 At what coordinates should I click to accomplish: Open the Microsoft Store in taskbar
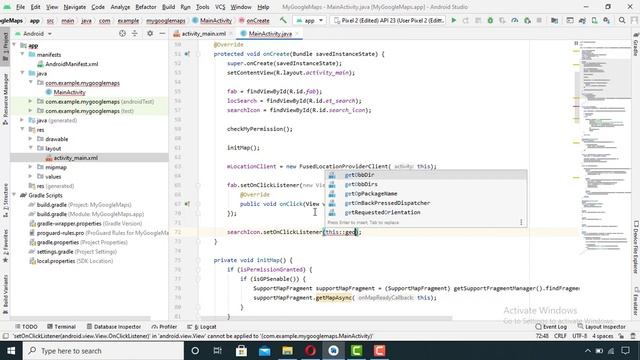[241, 351]
